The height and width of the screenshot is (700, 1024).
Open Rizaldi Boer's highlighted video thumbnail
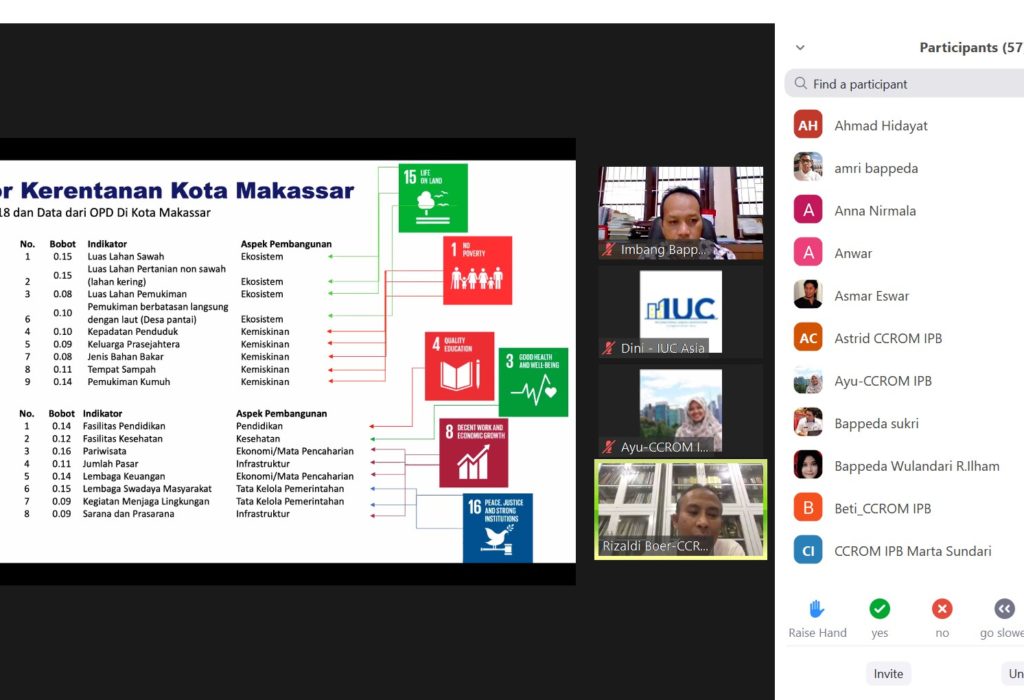pos(680,508)
